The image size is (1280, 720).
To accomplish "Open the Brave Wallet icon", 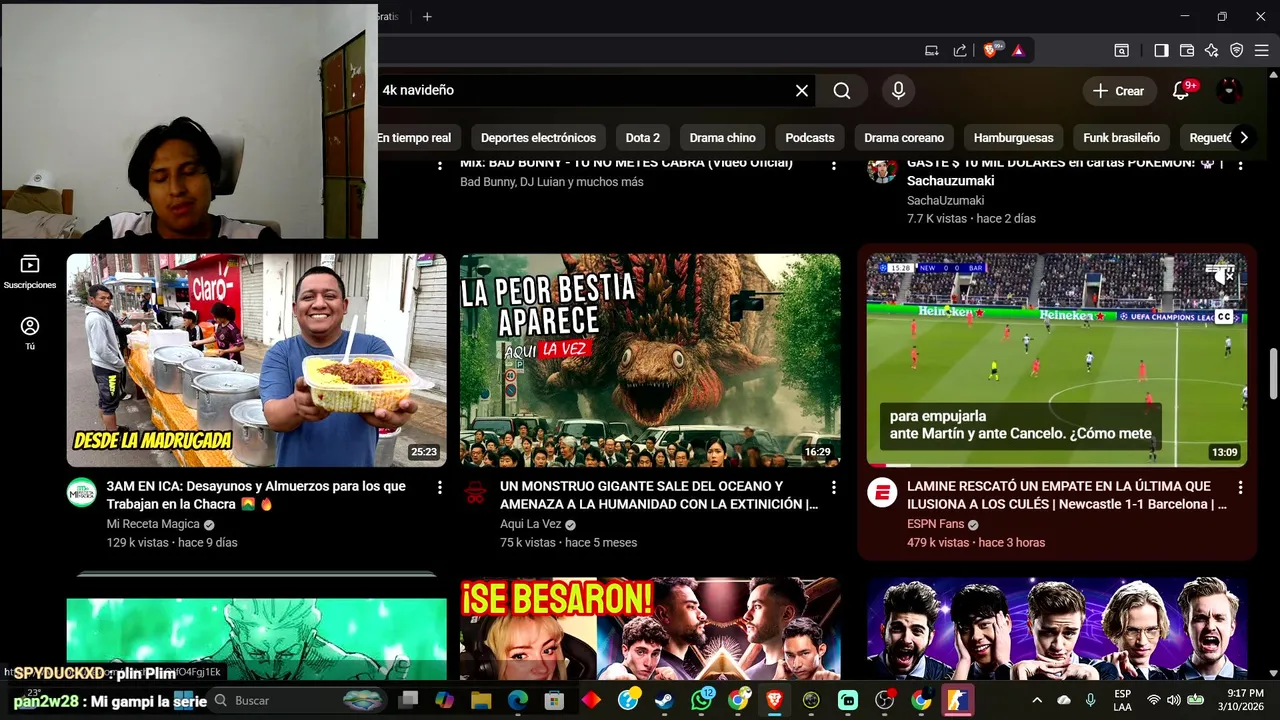I will point(1187,50).
